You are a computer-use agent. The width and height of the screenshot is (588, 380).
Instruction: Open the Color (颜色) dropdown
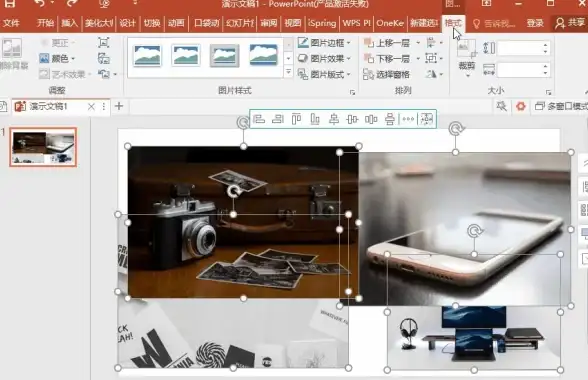coord(57,59)
